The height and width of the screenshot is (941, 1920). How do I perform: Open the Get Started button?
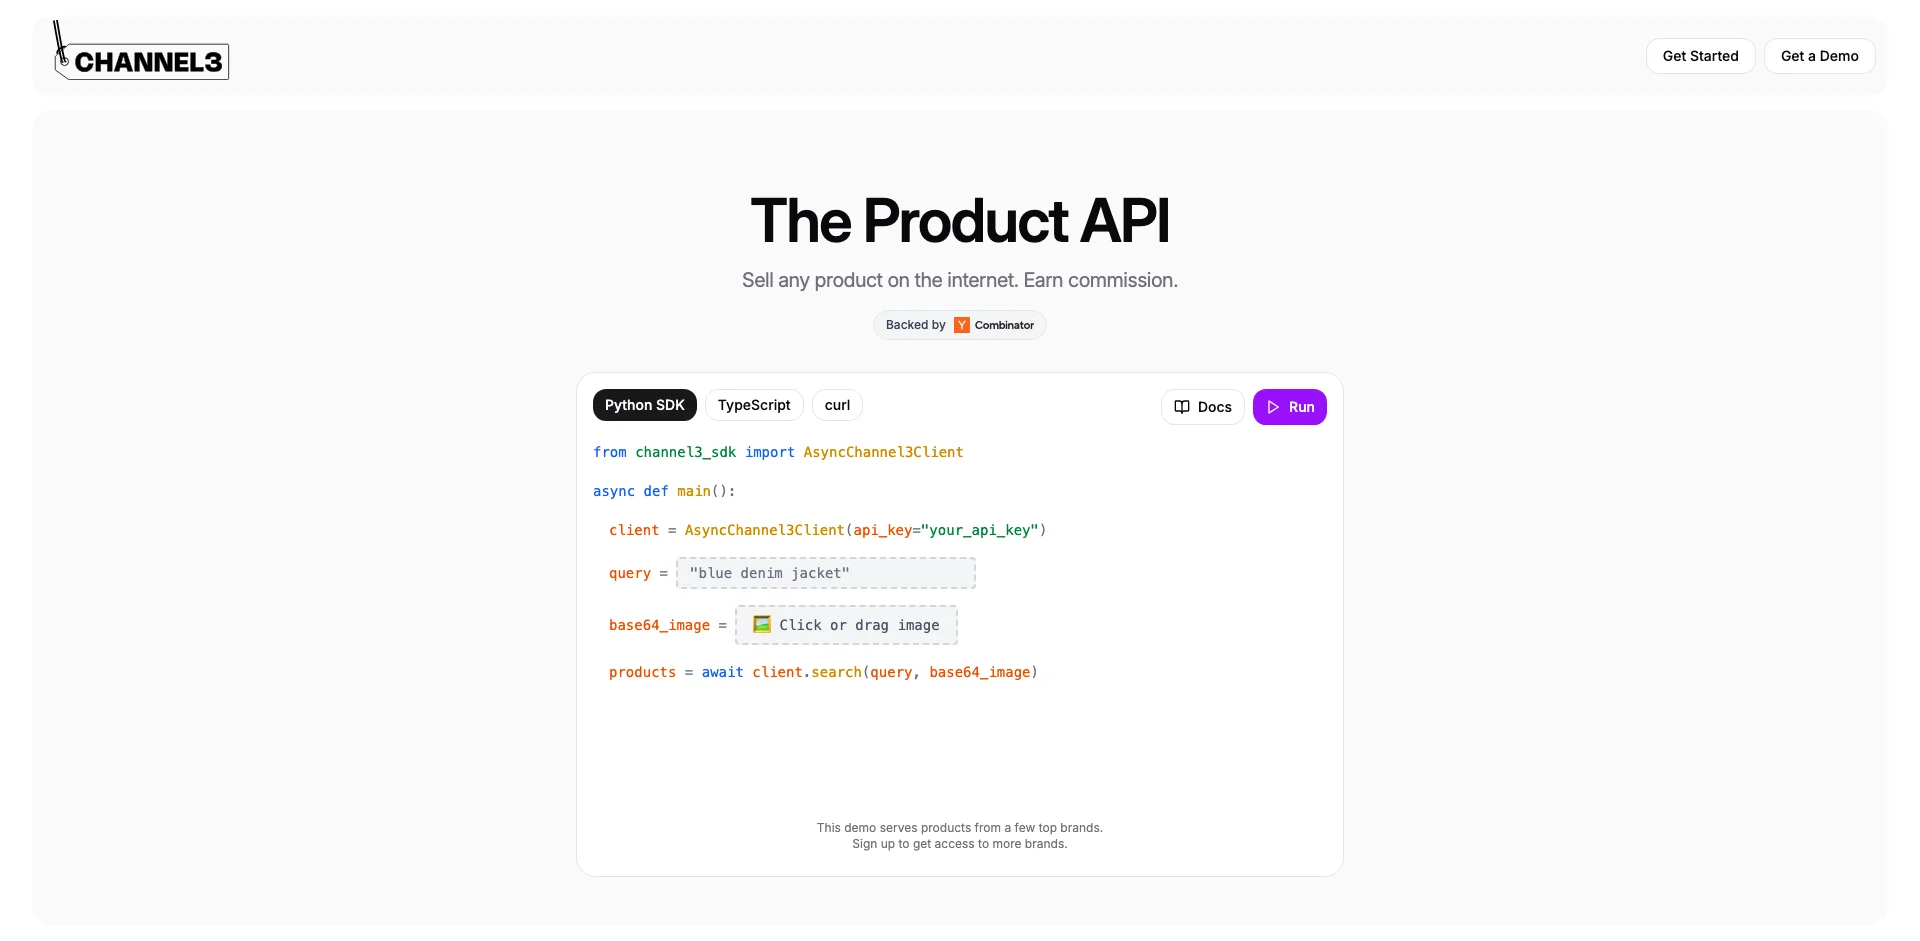1700,56
